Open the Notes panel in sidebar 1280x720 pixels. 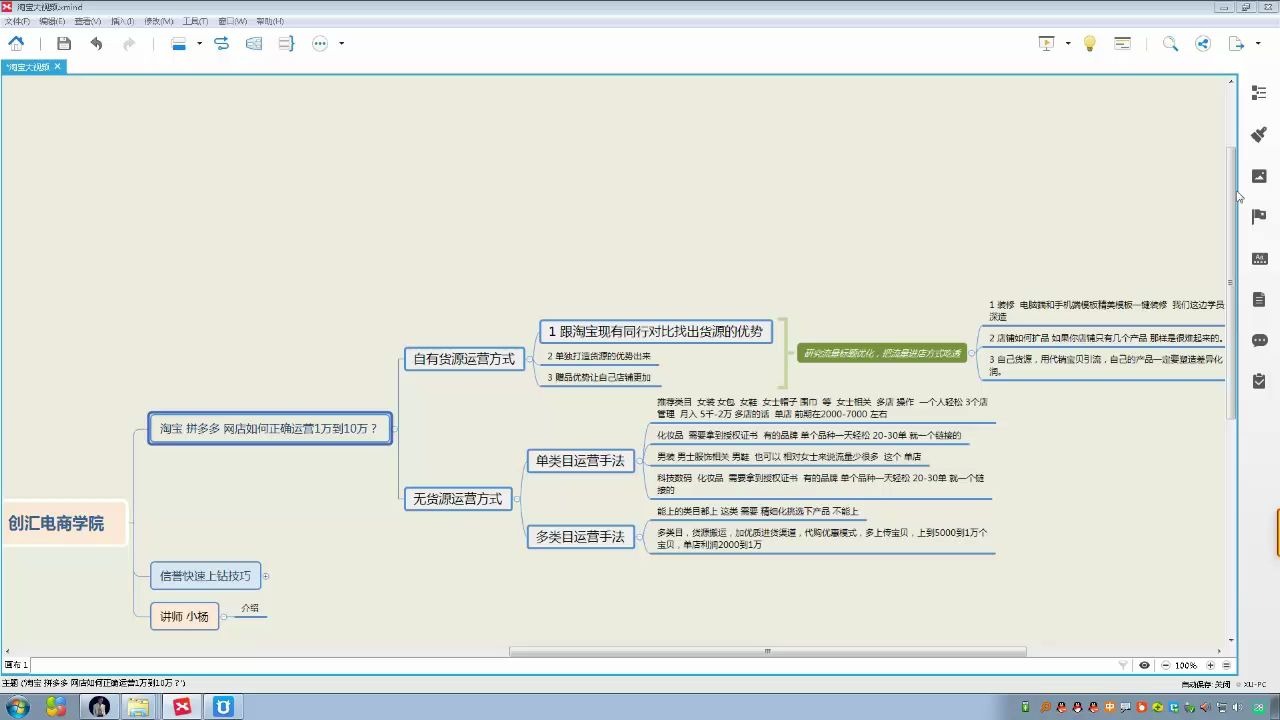coord(1259,299)
